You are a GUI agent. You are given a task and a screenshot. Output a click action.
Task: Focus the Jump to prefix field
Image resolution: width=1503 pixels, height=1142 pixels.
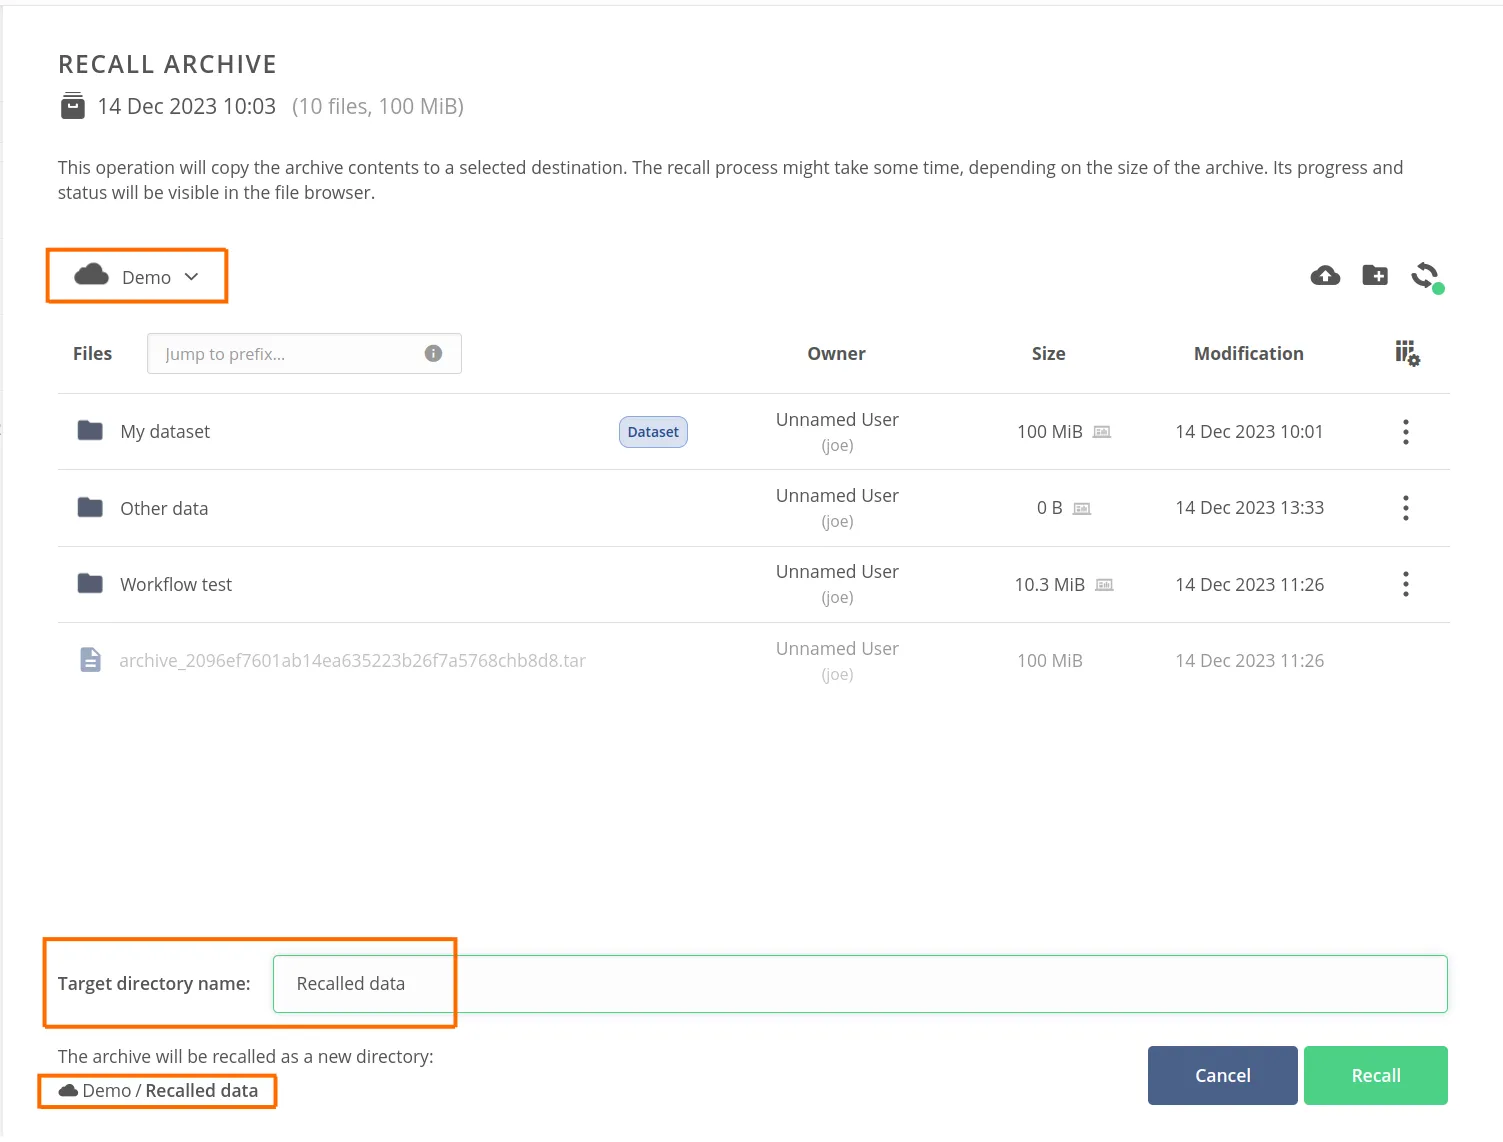pyautogui.click(x=290, y=354)
